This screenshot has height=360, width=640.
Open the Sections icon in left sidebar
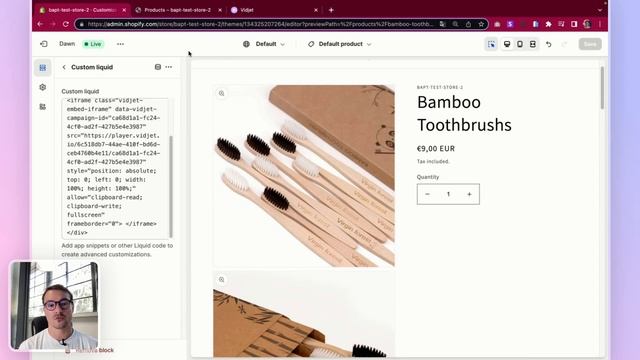(43, 68)
